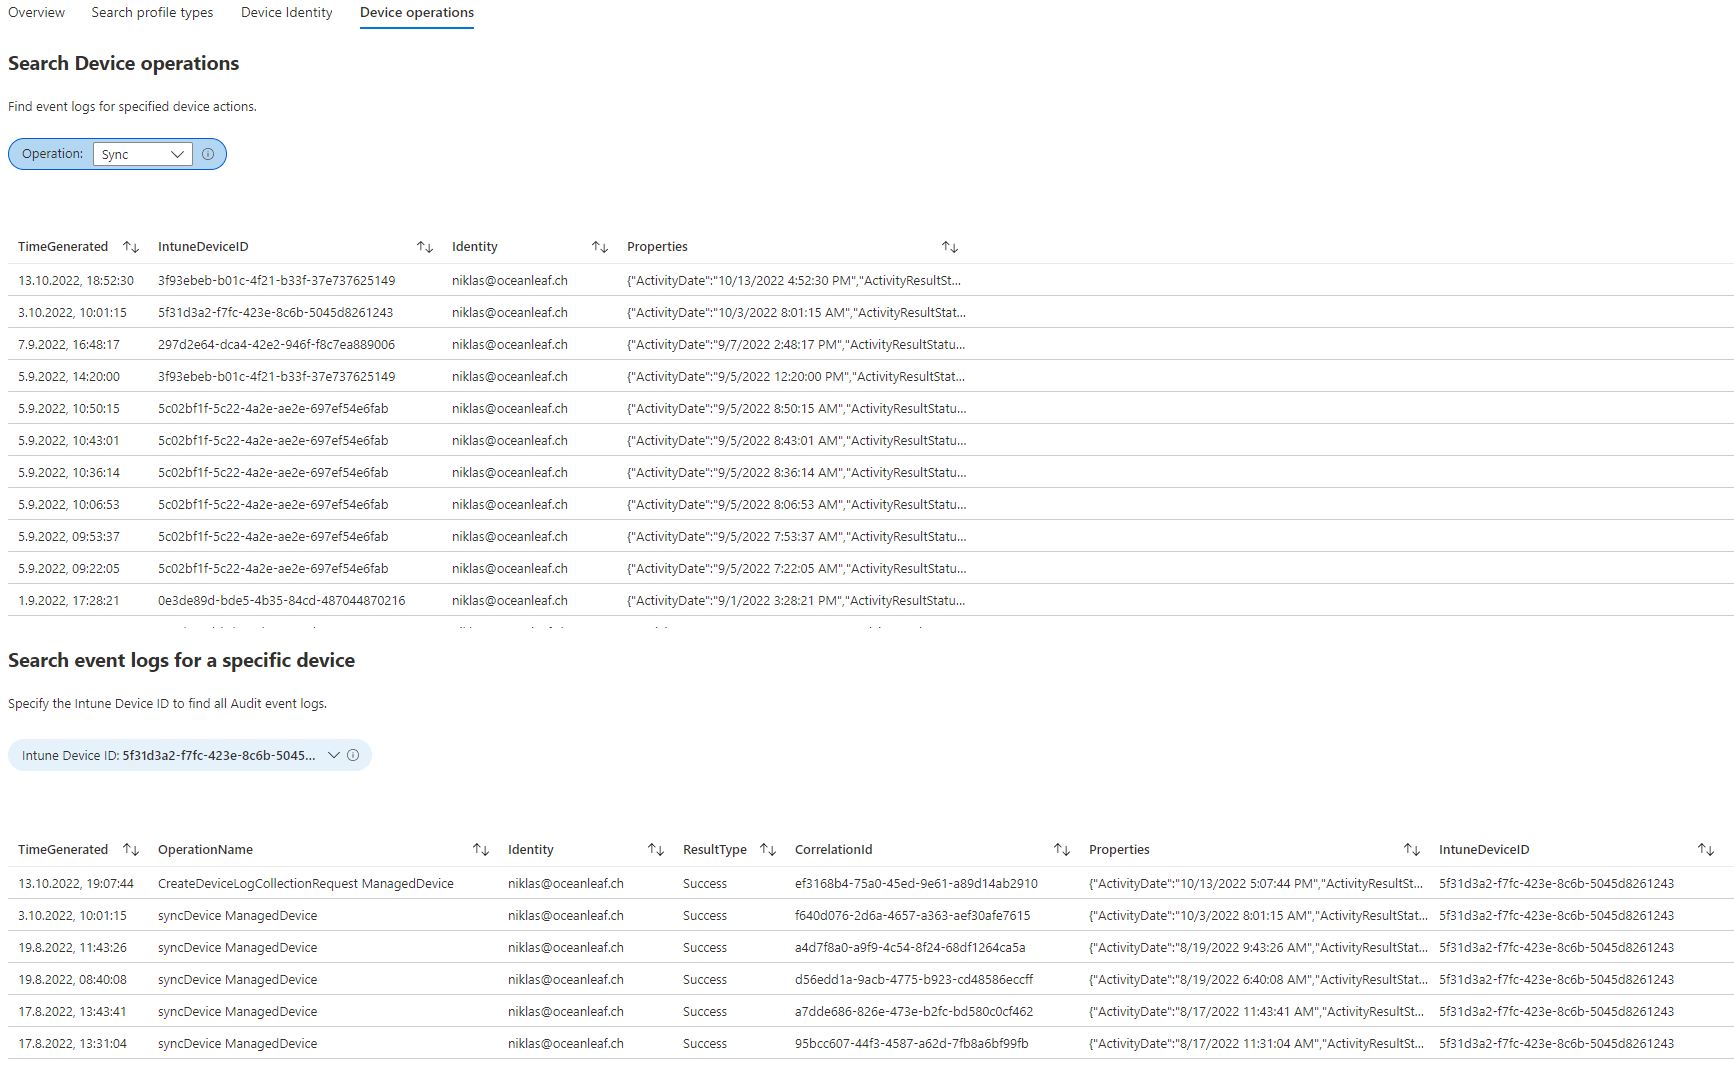Sort the ResultType column
Image resolution: width=1734 pixels, height=1080 pixels.
tap(768, 849)
